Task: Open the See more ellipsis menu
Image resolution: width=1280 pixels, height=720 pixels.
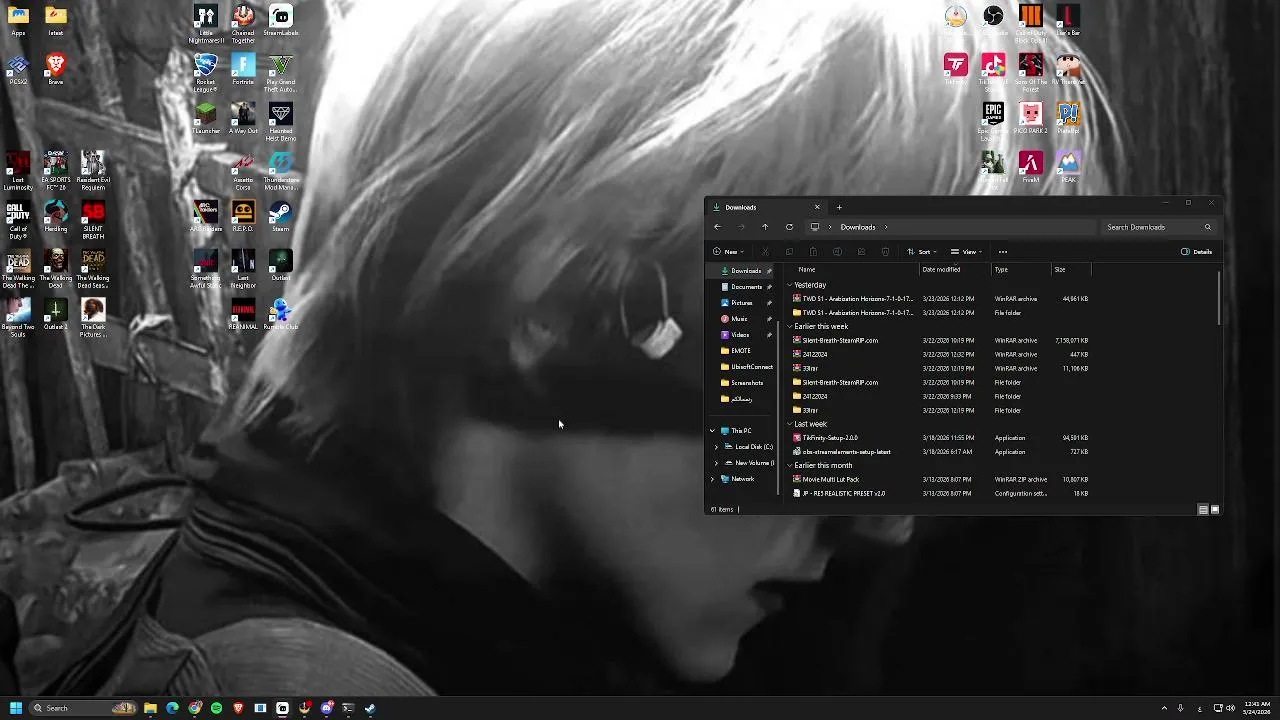Action: pos(1003,252)
